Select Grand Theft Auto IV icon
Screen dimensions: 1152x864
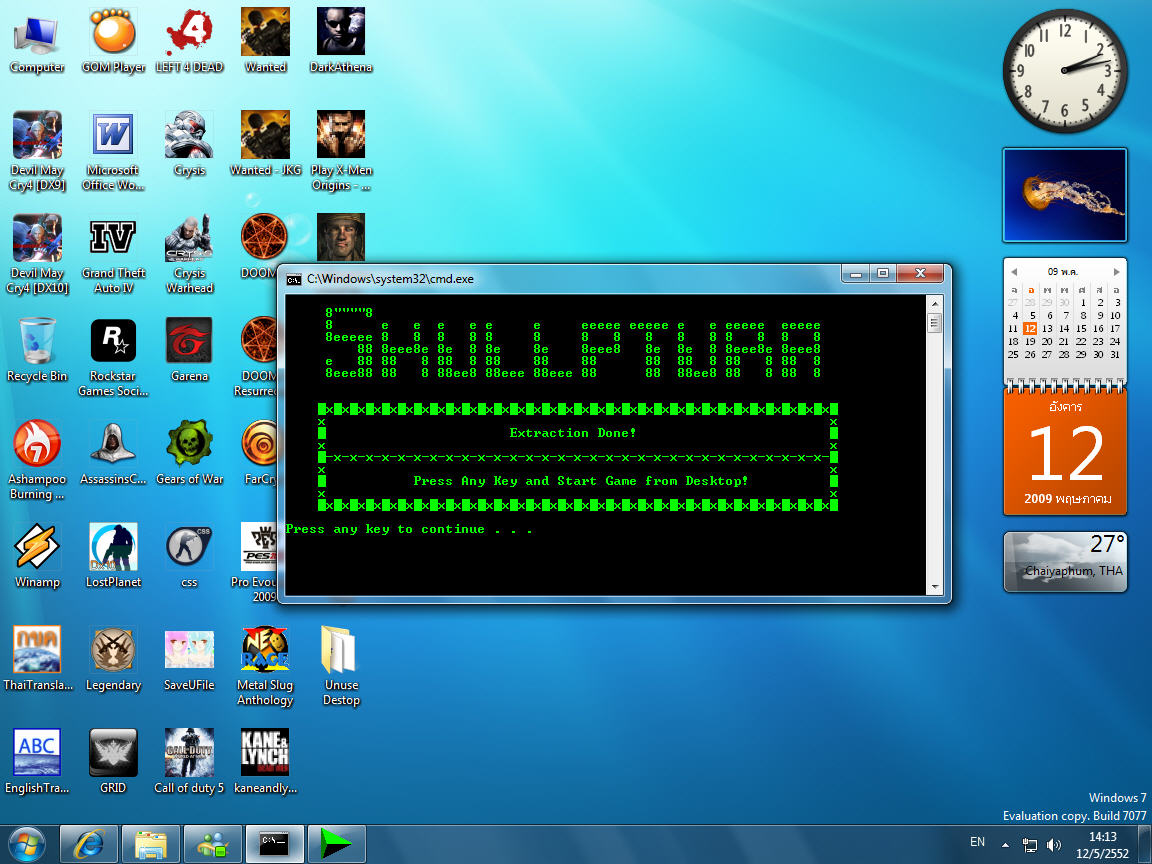click(113, 254)
